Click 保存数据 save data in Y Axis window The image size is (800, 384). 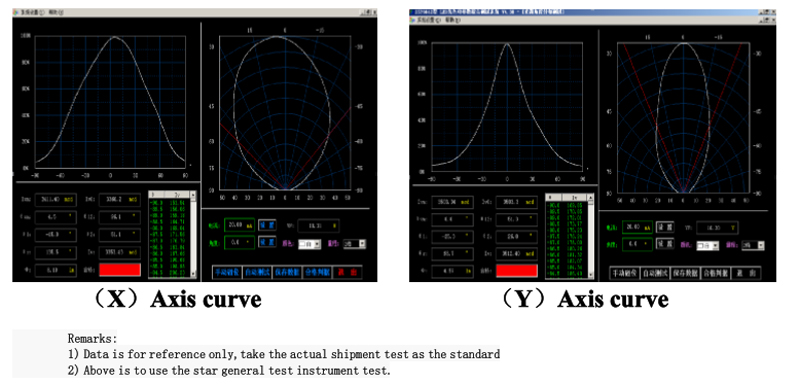tap(685, 273)
